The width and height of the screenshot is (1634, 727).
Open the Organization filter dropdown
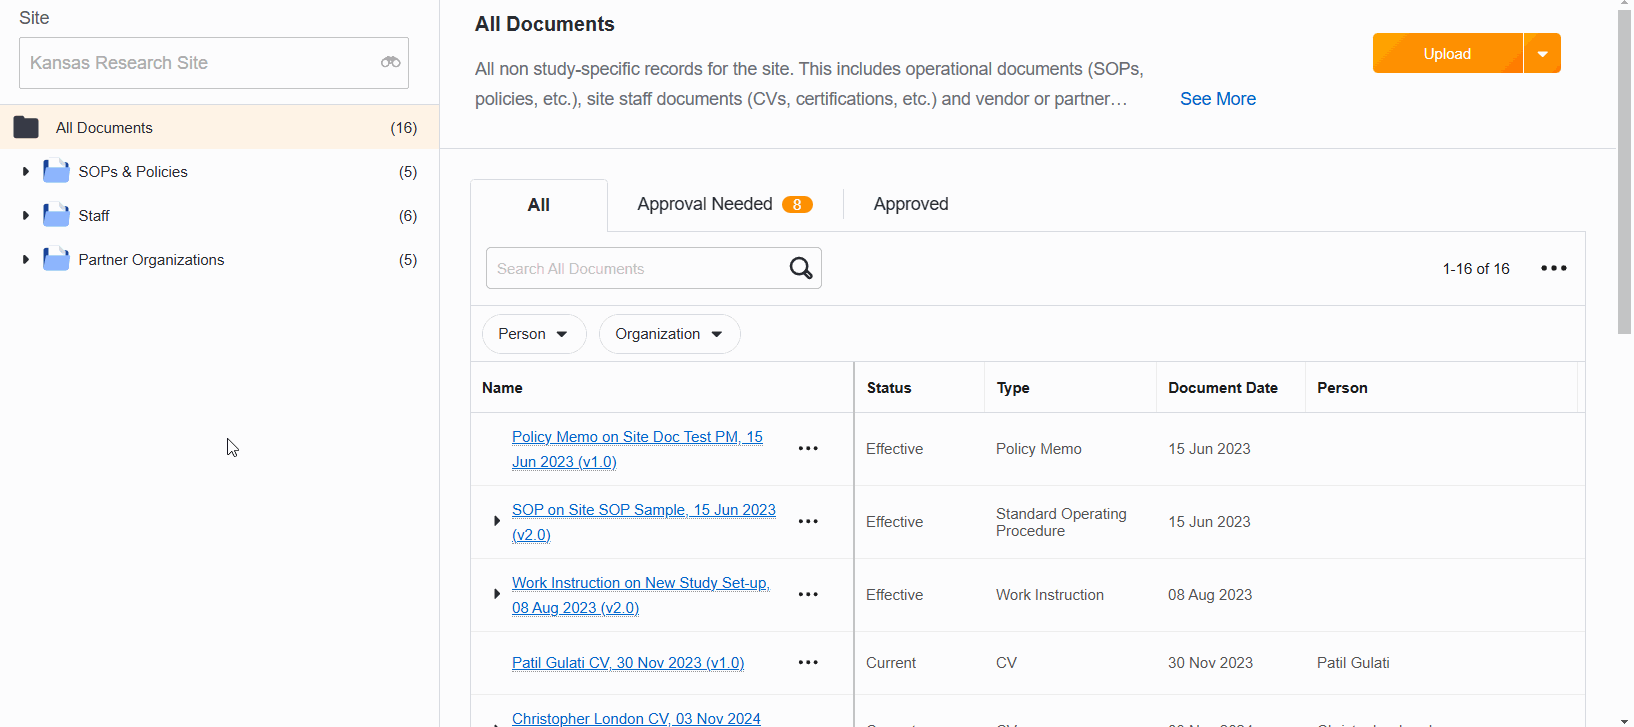[x=668, y=334]
